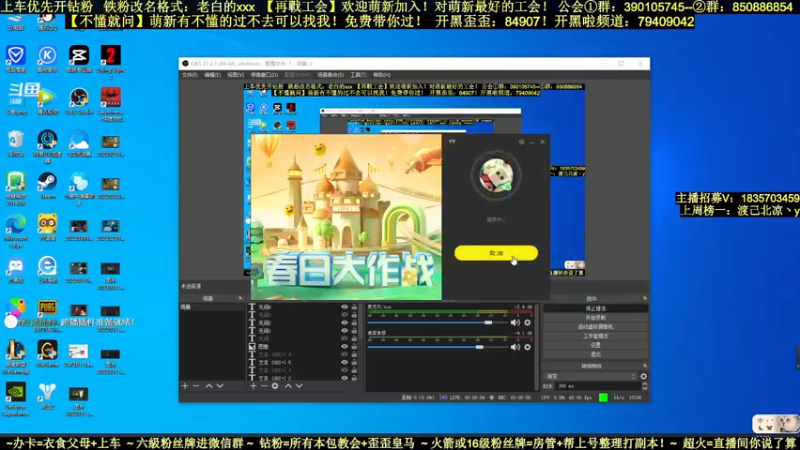Viewport: 800px width, 450px height.
Task: Open the Recycle Bin on desktop
Action: point(16,143)
